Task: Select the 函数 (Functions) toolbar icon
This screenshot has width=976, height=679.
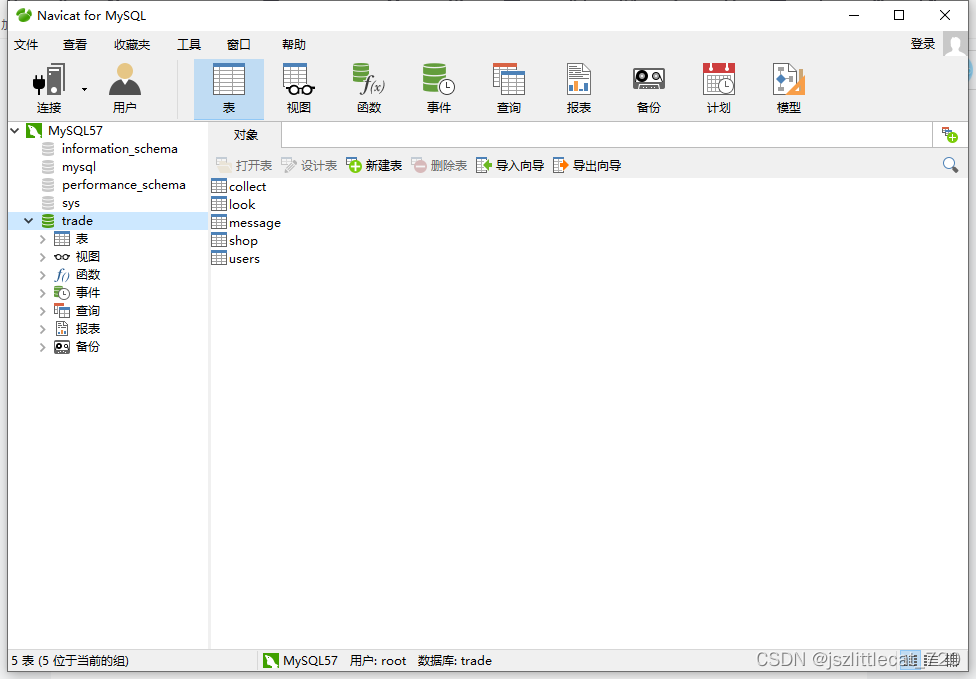Action: point(368,87)
